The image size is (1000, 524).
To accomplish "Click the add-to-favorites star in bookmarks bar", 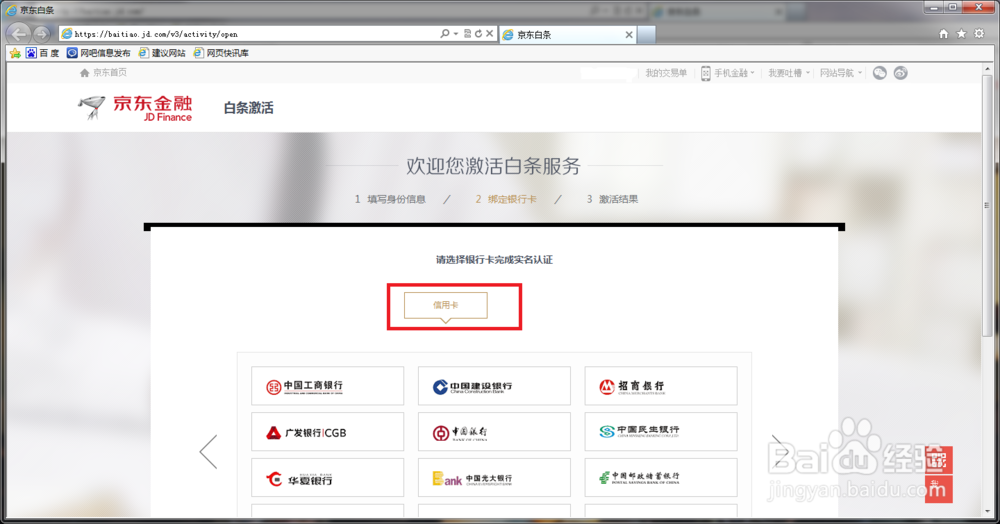I will [x=15, y=53].
